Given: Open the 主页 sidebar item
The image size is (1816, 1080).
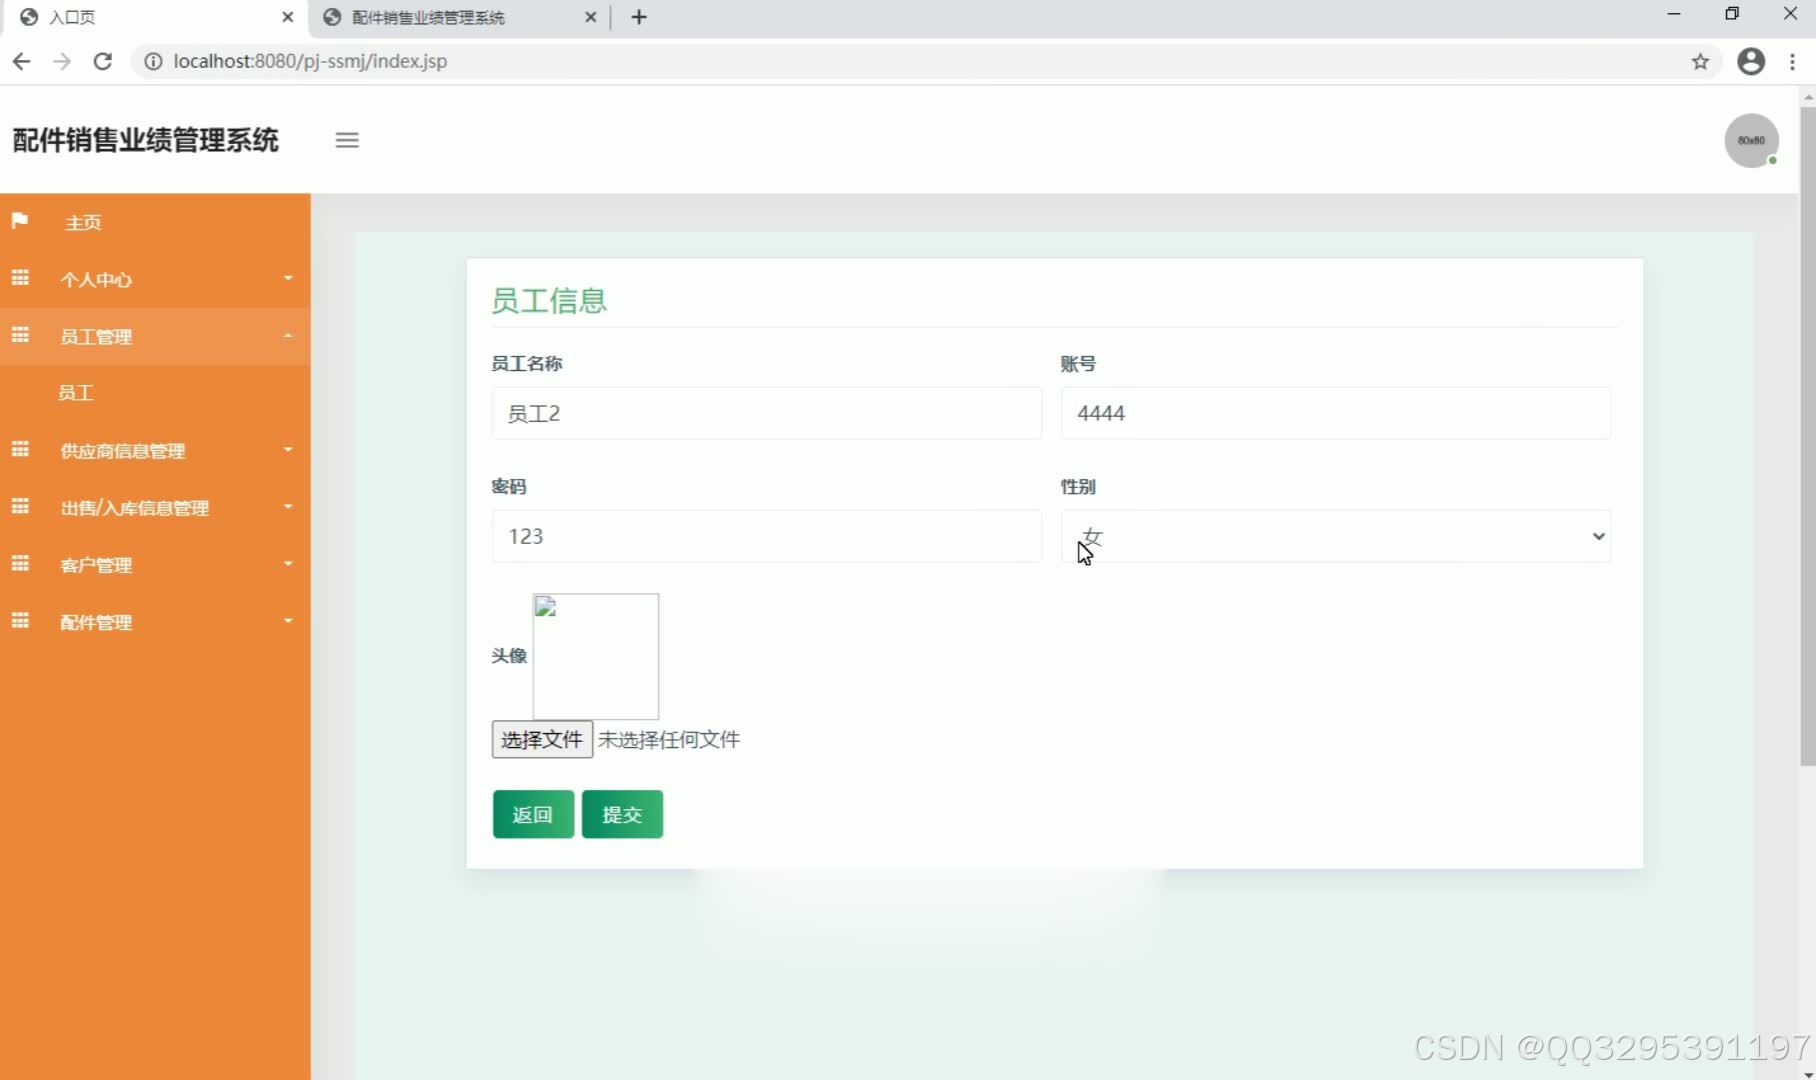Looking at the screenshot, I should tap(155, 222).
